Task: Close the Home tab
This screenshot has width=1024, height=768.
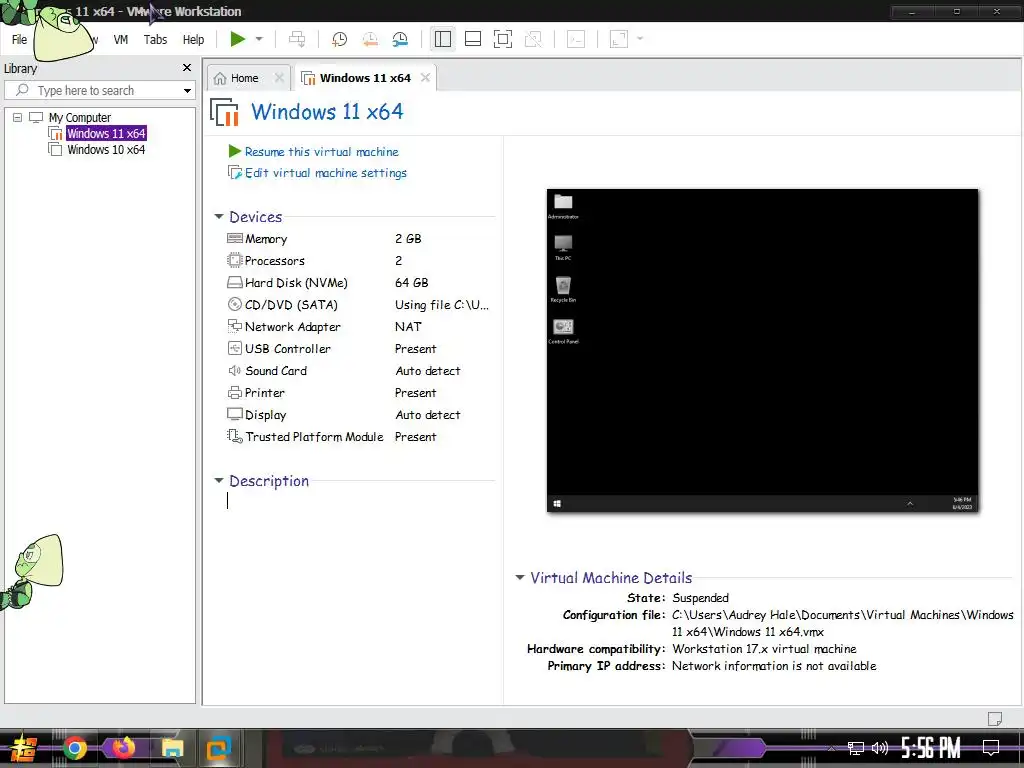Action: 280,78
